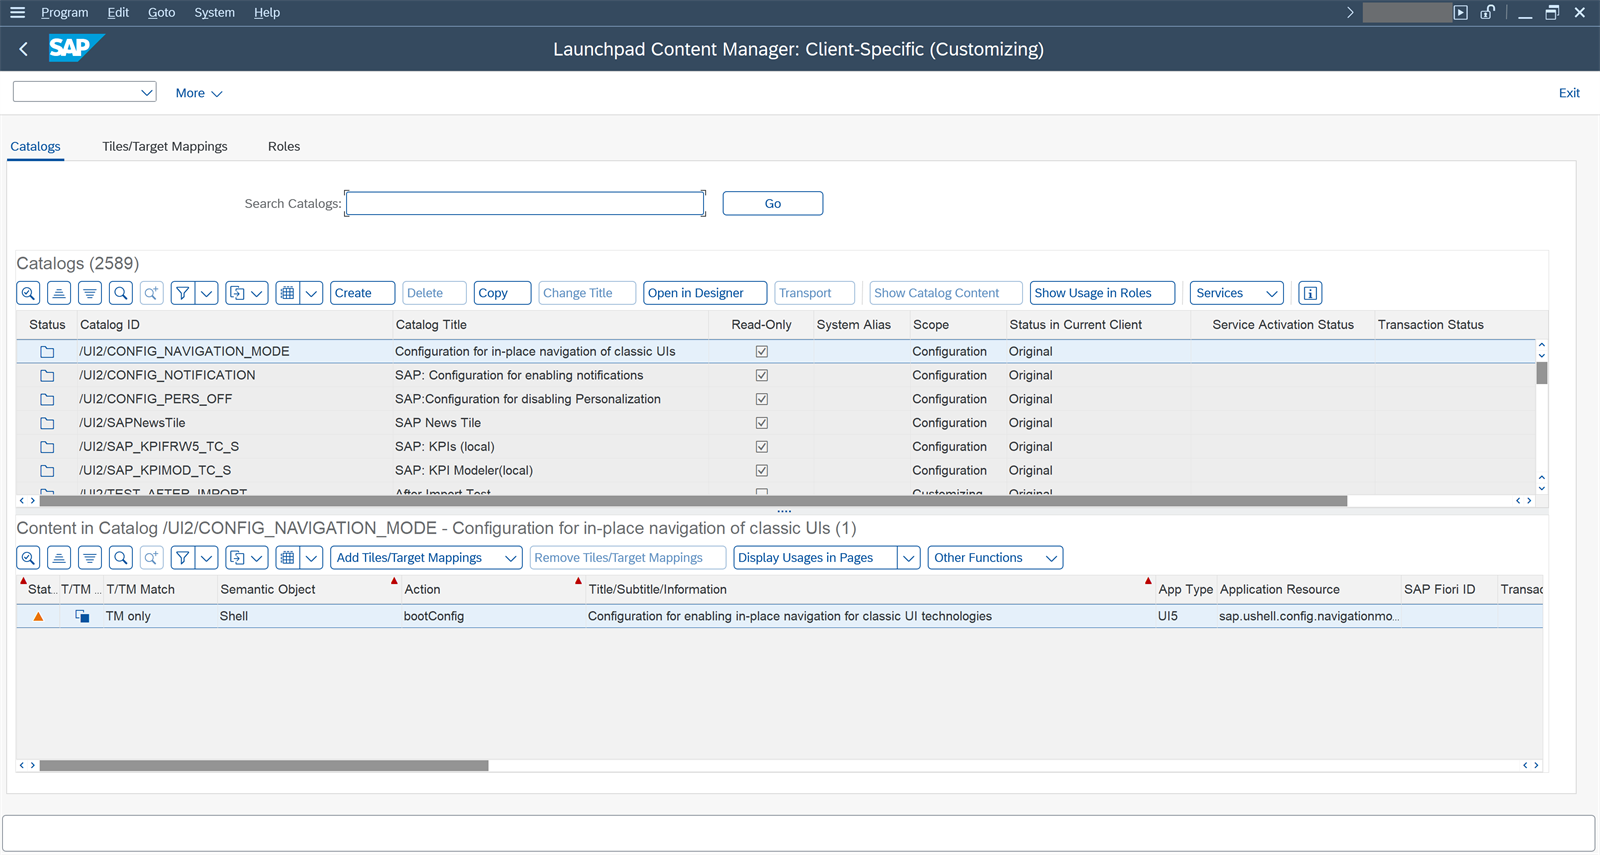
Task: Toggle Read-Only checkbox for /UI2/SAP_KPIMOD_TC_S
Action: (762, 471)
